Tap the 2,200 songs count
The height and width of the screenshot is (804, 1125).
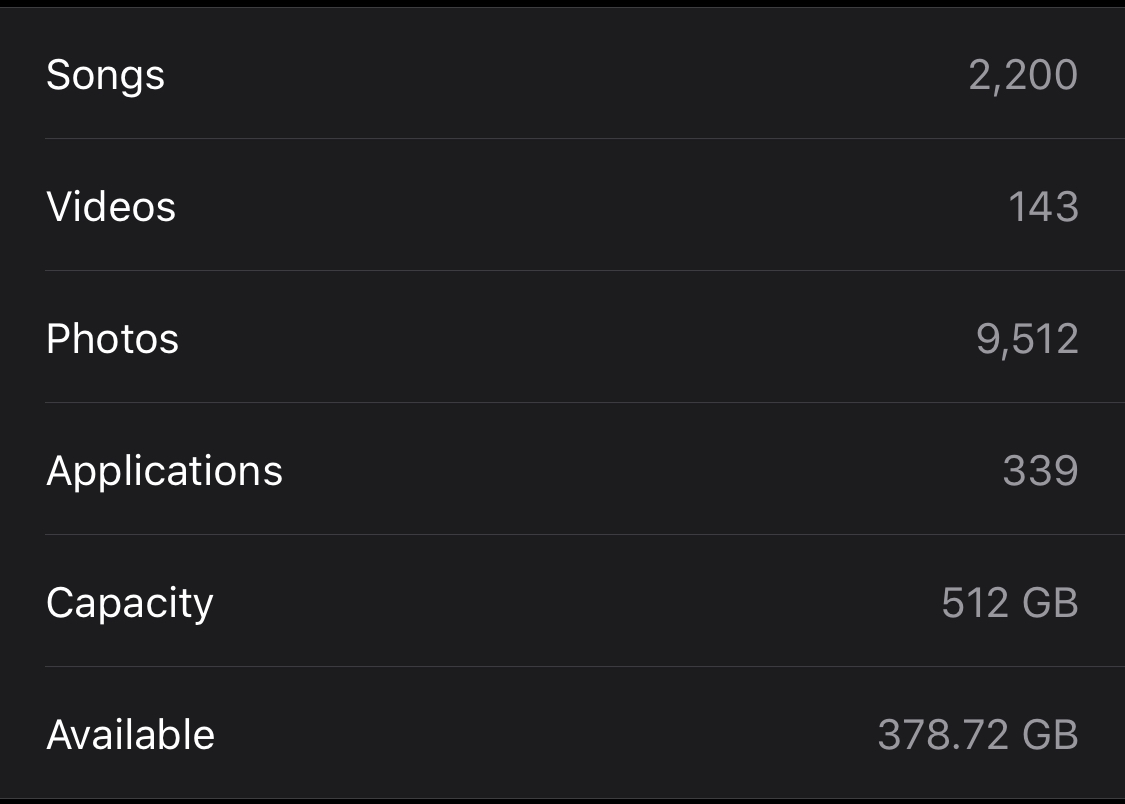pyautogui.click(x=1023, y=75)
